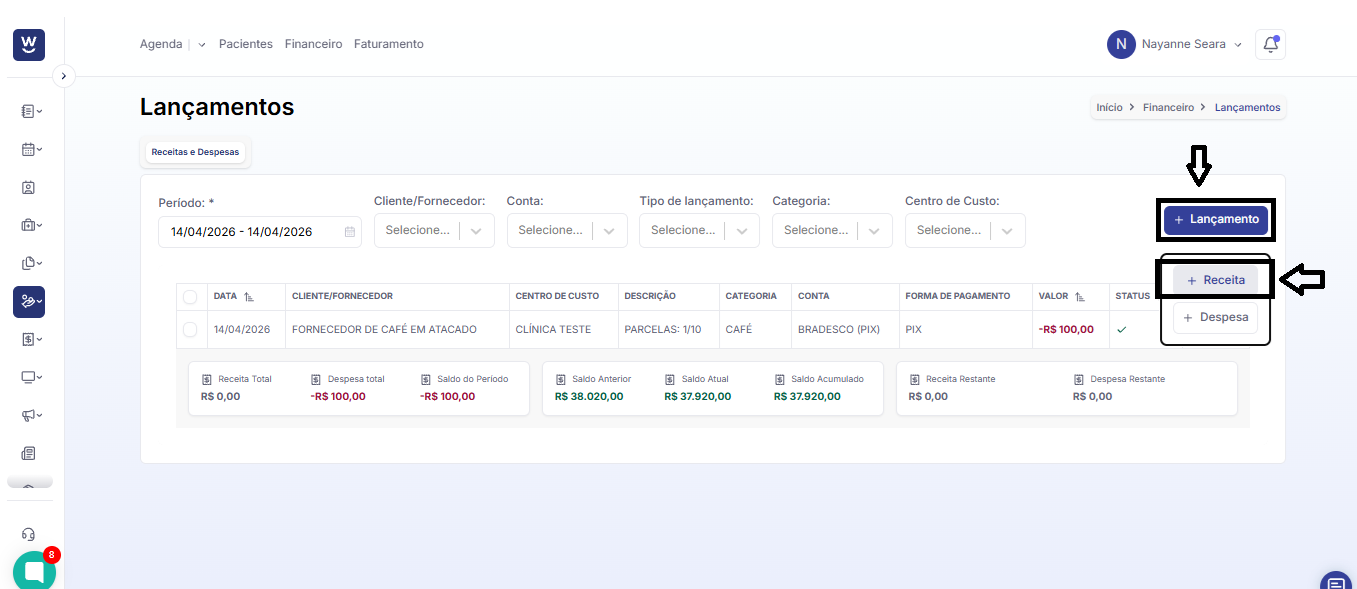The width and height of the screenshot is (1357, 589).
Task: Click the R$ 38.020,00 Saldo Anterior value
Action: coord(589,396)
